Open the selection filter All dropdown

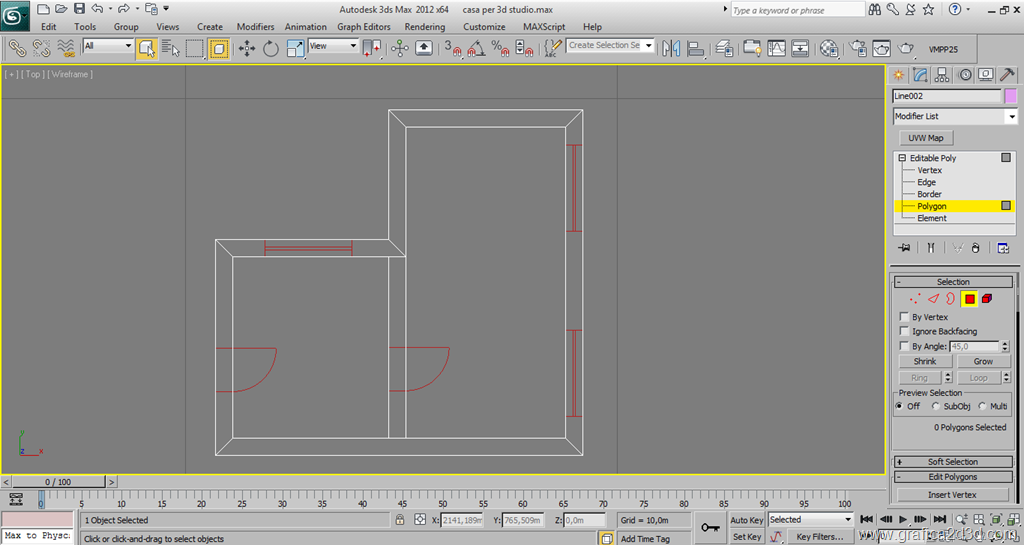(108, 46)
